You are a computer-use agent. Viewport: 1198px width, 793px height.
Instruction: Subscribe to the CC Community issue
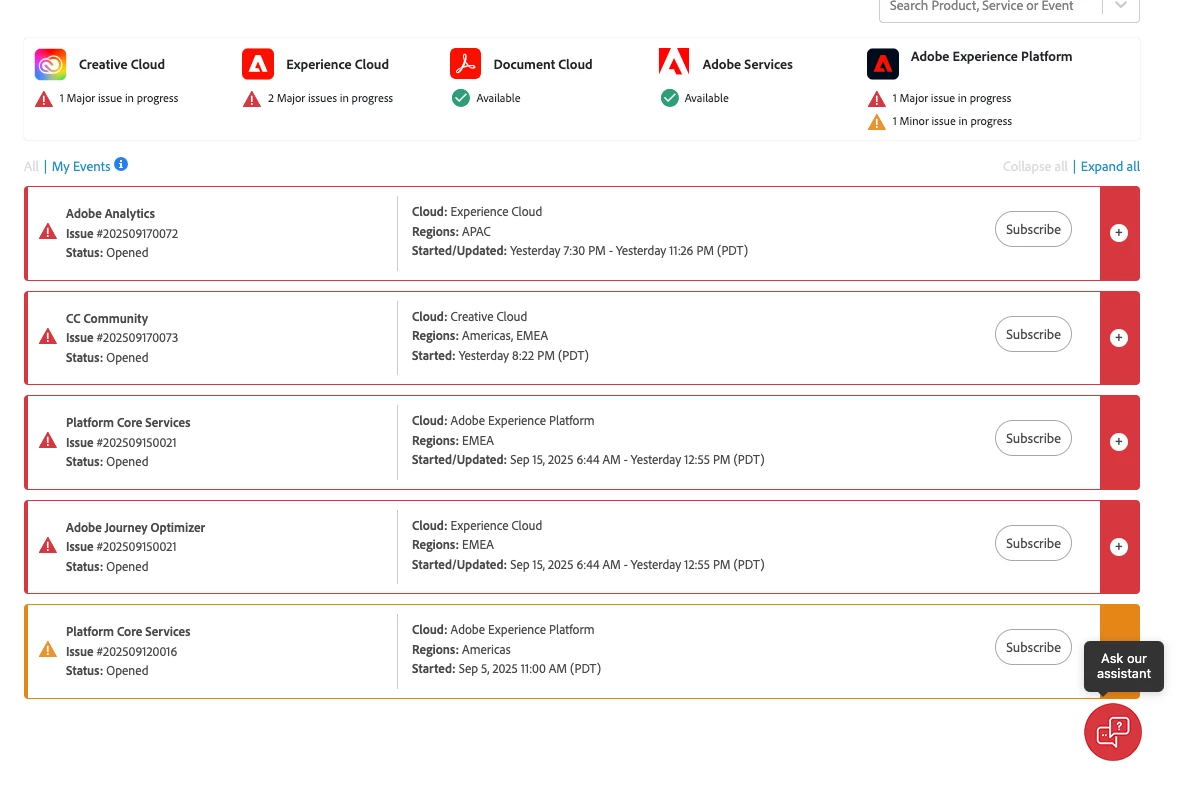1033,334
